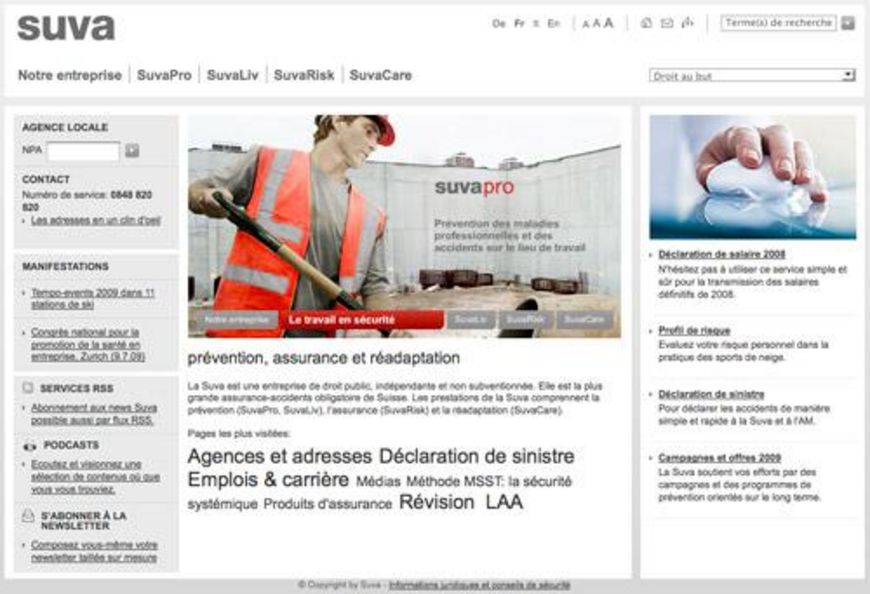Open the SuvaLiv menu
The width and height of the screenshot is (870, 594).
pyautogui.click(x=232, y=75)
